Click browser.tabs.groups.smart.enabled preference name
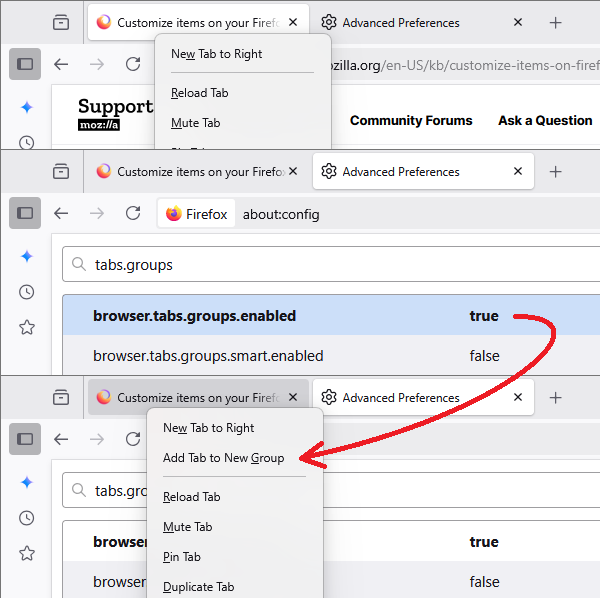The image size is (600, 598). point(208,356)
